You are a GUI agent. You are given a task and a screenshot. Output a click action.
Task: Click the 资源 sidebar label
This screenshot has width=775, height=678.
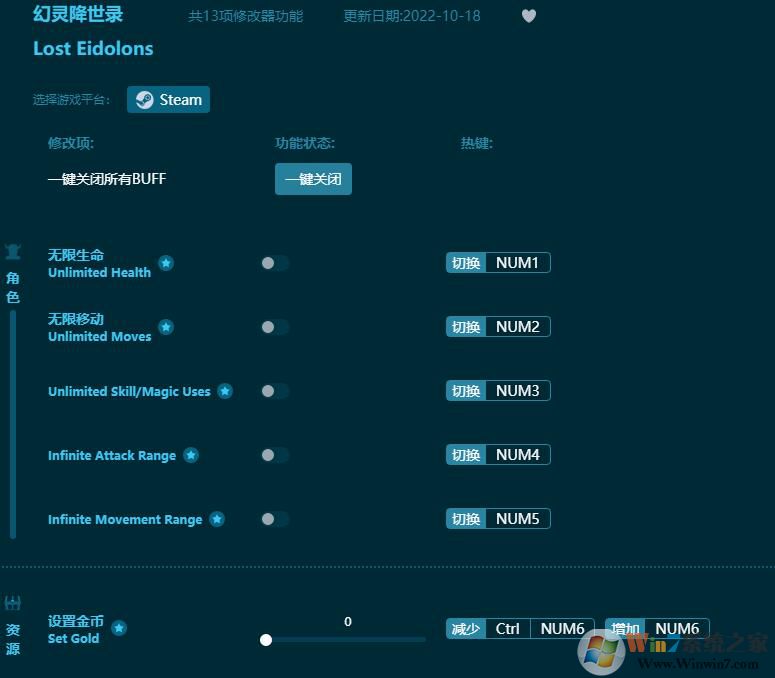[13, 638]
